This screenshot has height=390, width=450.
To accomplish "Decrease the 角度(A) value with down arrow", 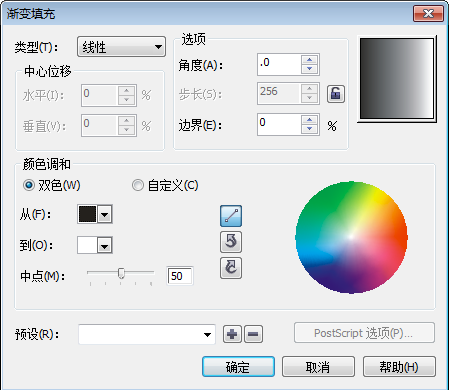I will tap(310, 69).
